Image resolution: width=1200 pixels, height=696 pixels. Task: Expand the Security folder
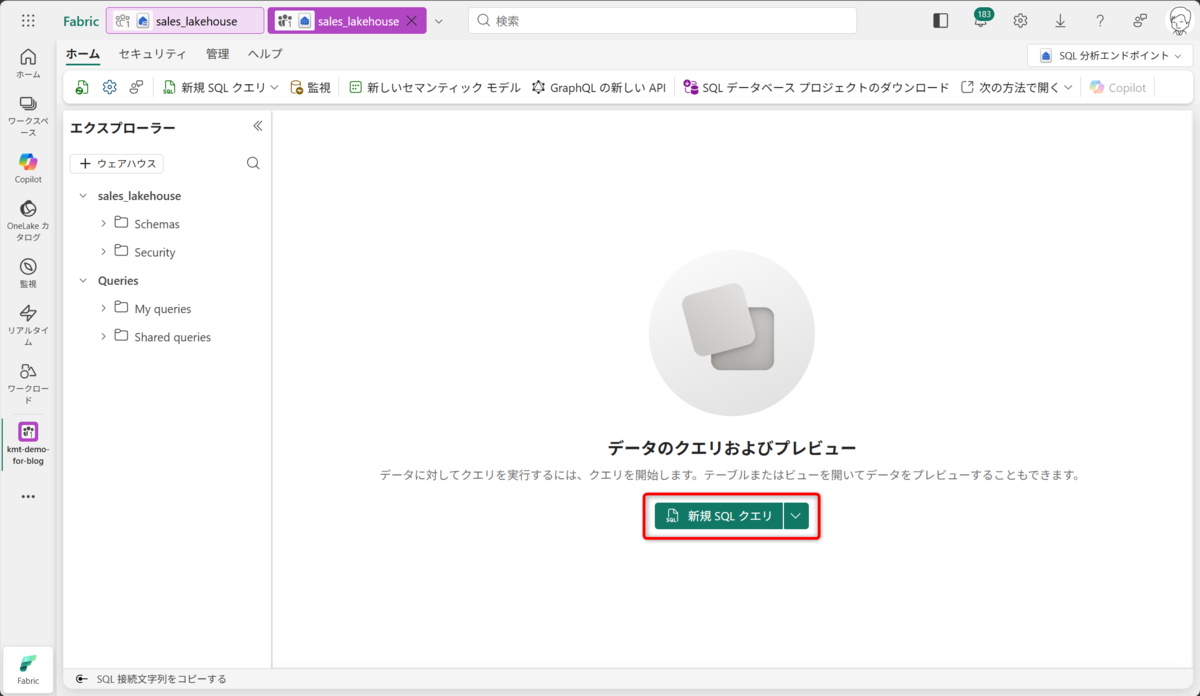(x=103, y=252)
